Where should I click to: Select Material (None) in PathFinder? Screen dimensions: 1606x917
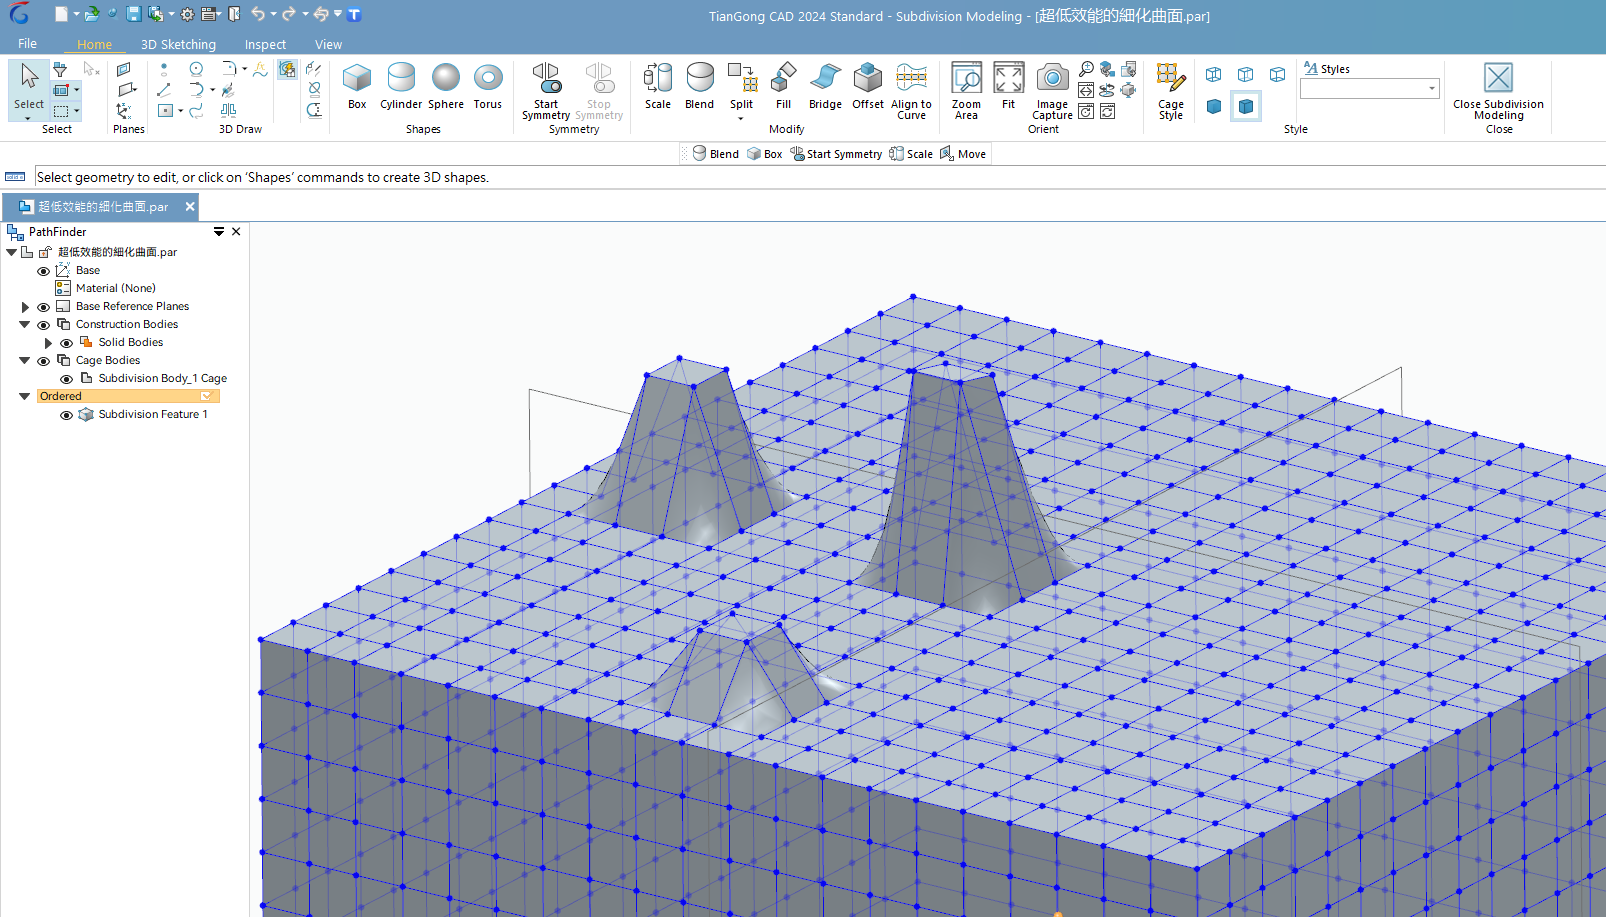tap(116, 289)
